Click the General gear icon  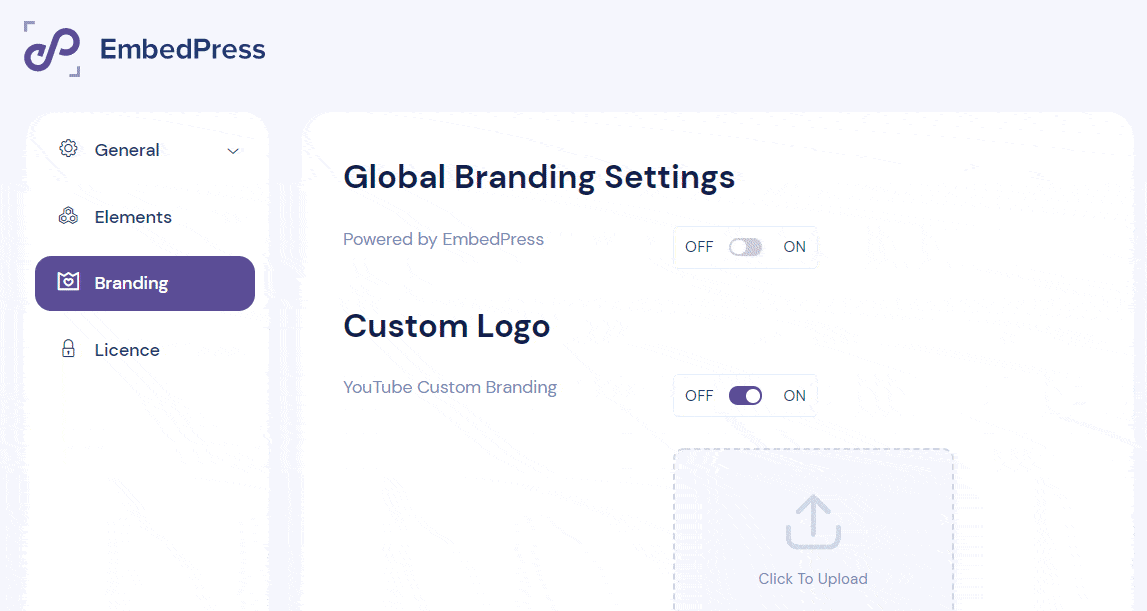pyautogui.click(x=68, y=149)
